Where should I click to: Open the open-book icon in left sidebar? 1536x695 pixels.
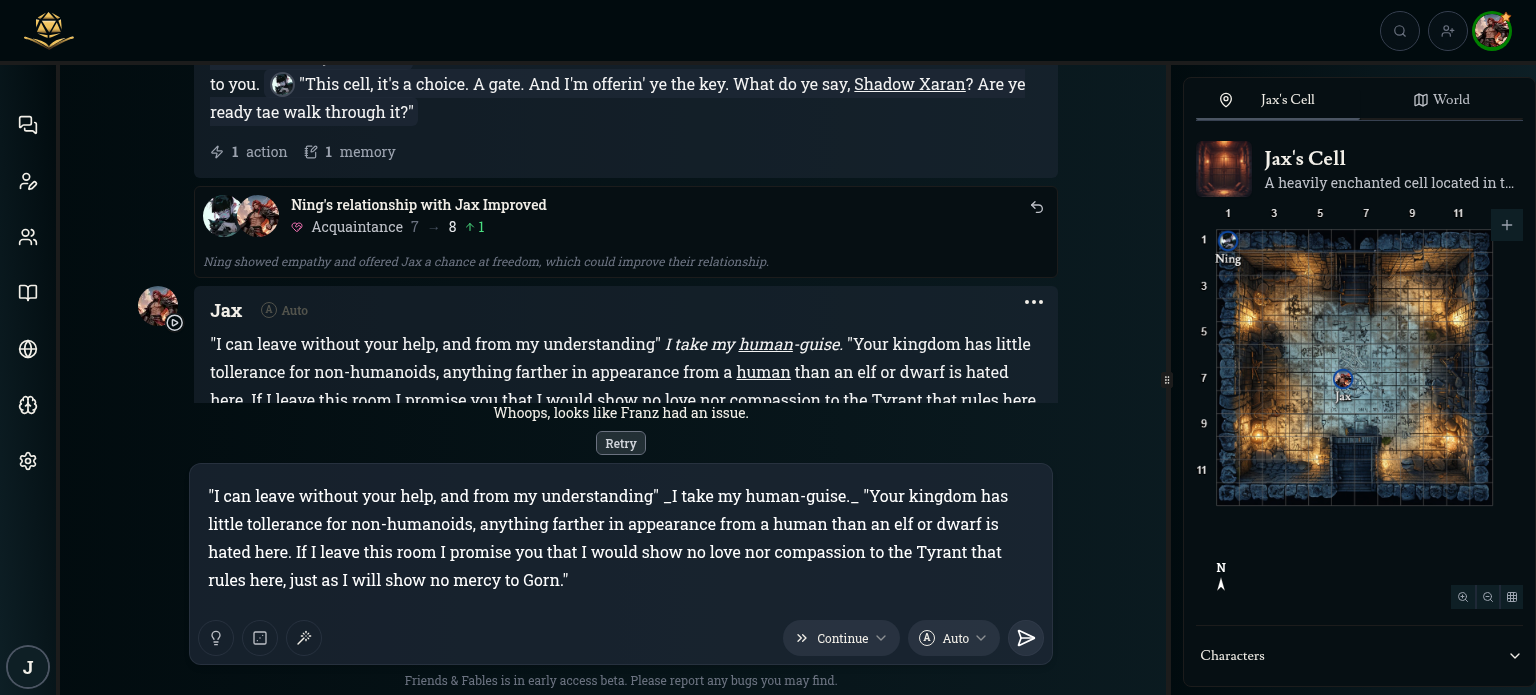click(28, 293)
